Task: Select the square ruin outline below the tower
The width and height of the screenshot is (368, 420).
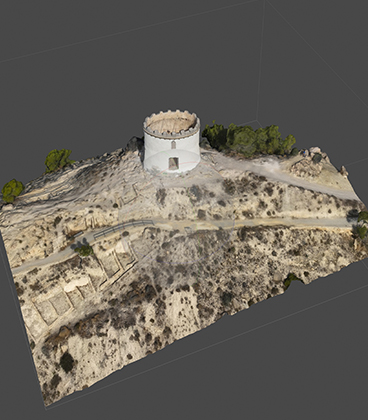Action: pyautogui.click(x=128, y=195)
